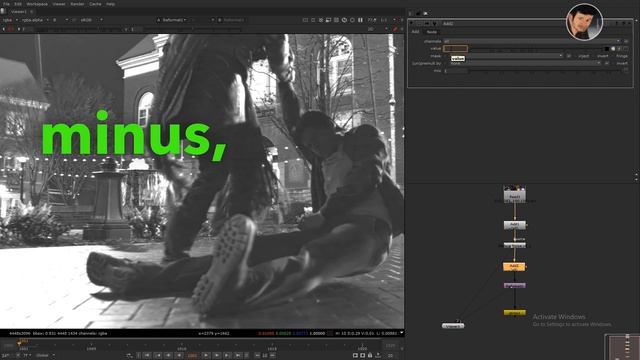
Task: Select the grey Add node below Read
Action: (x=514, y=225)
